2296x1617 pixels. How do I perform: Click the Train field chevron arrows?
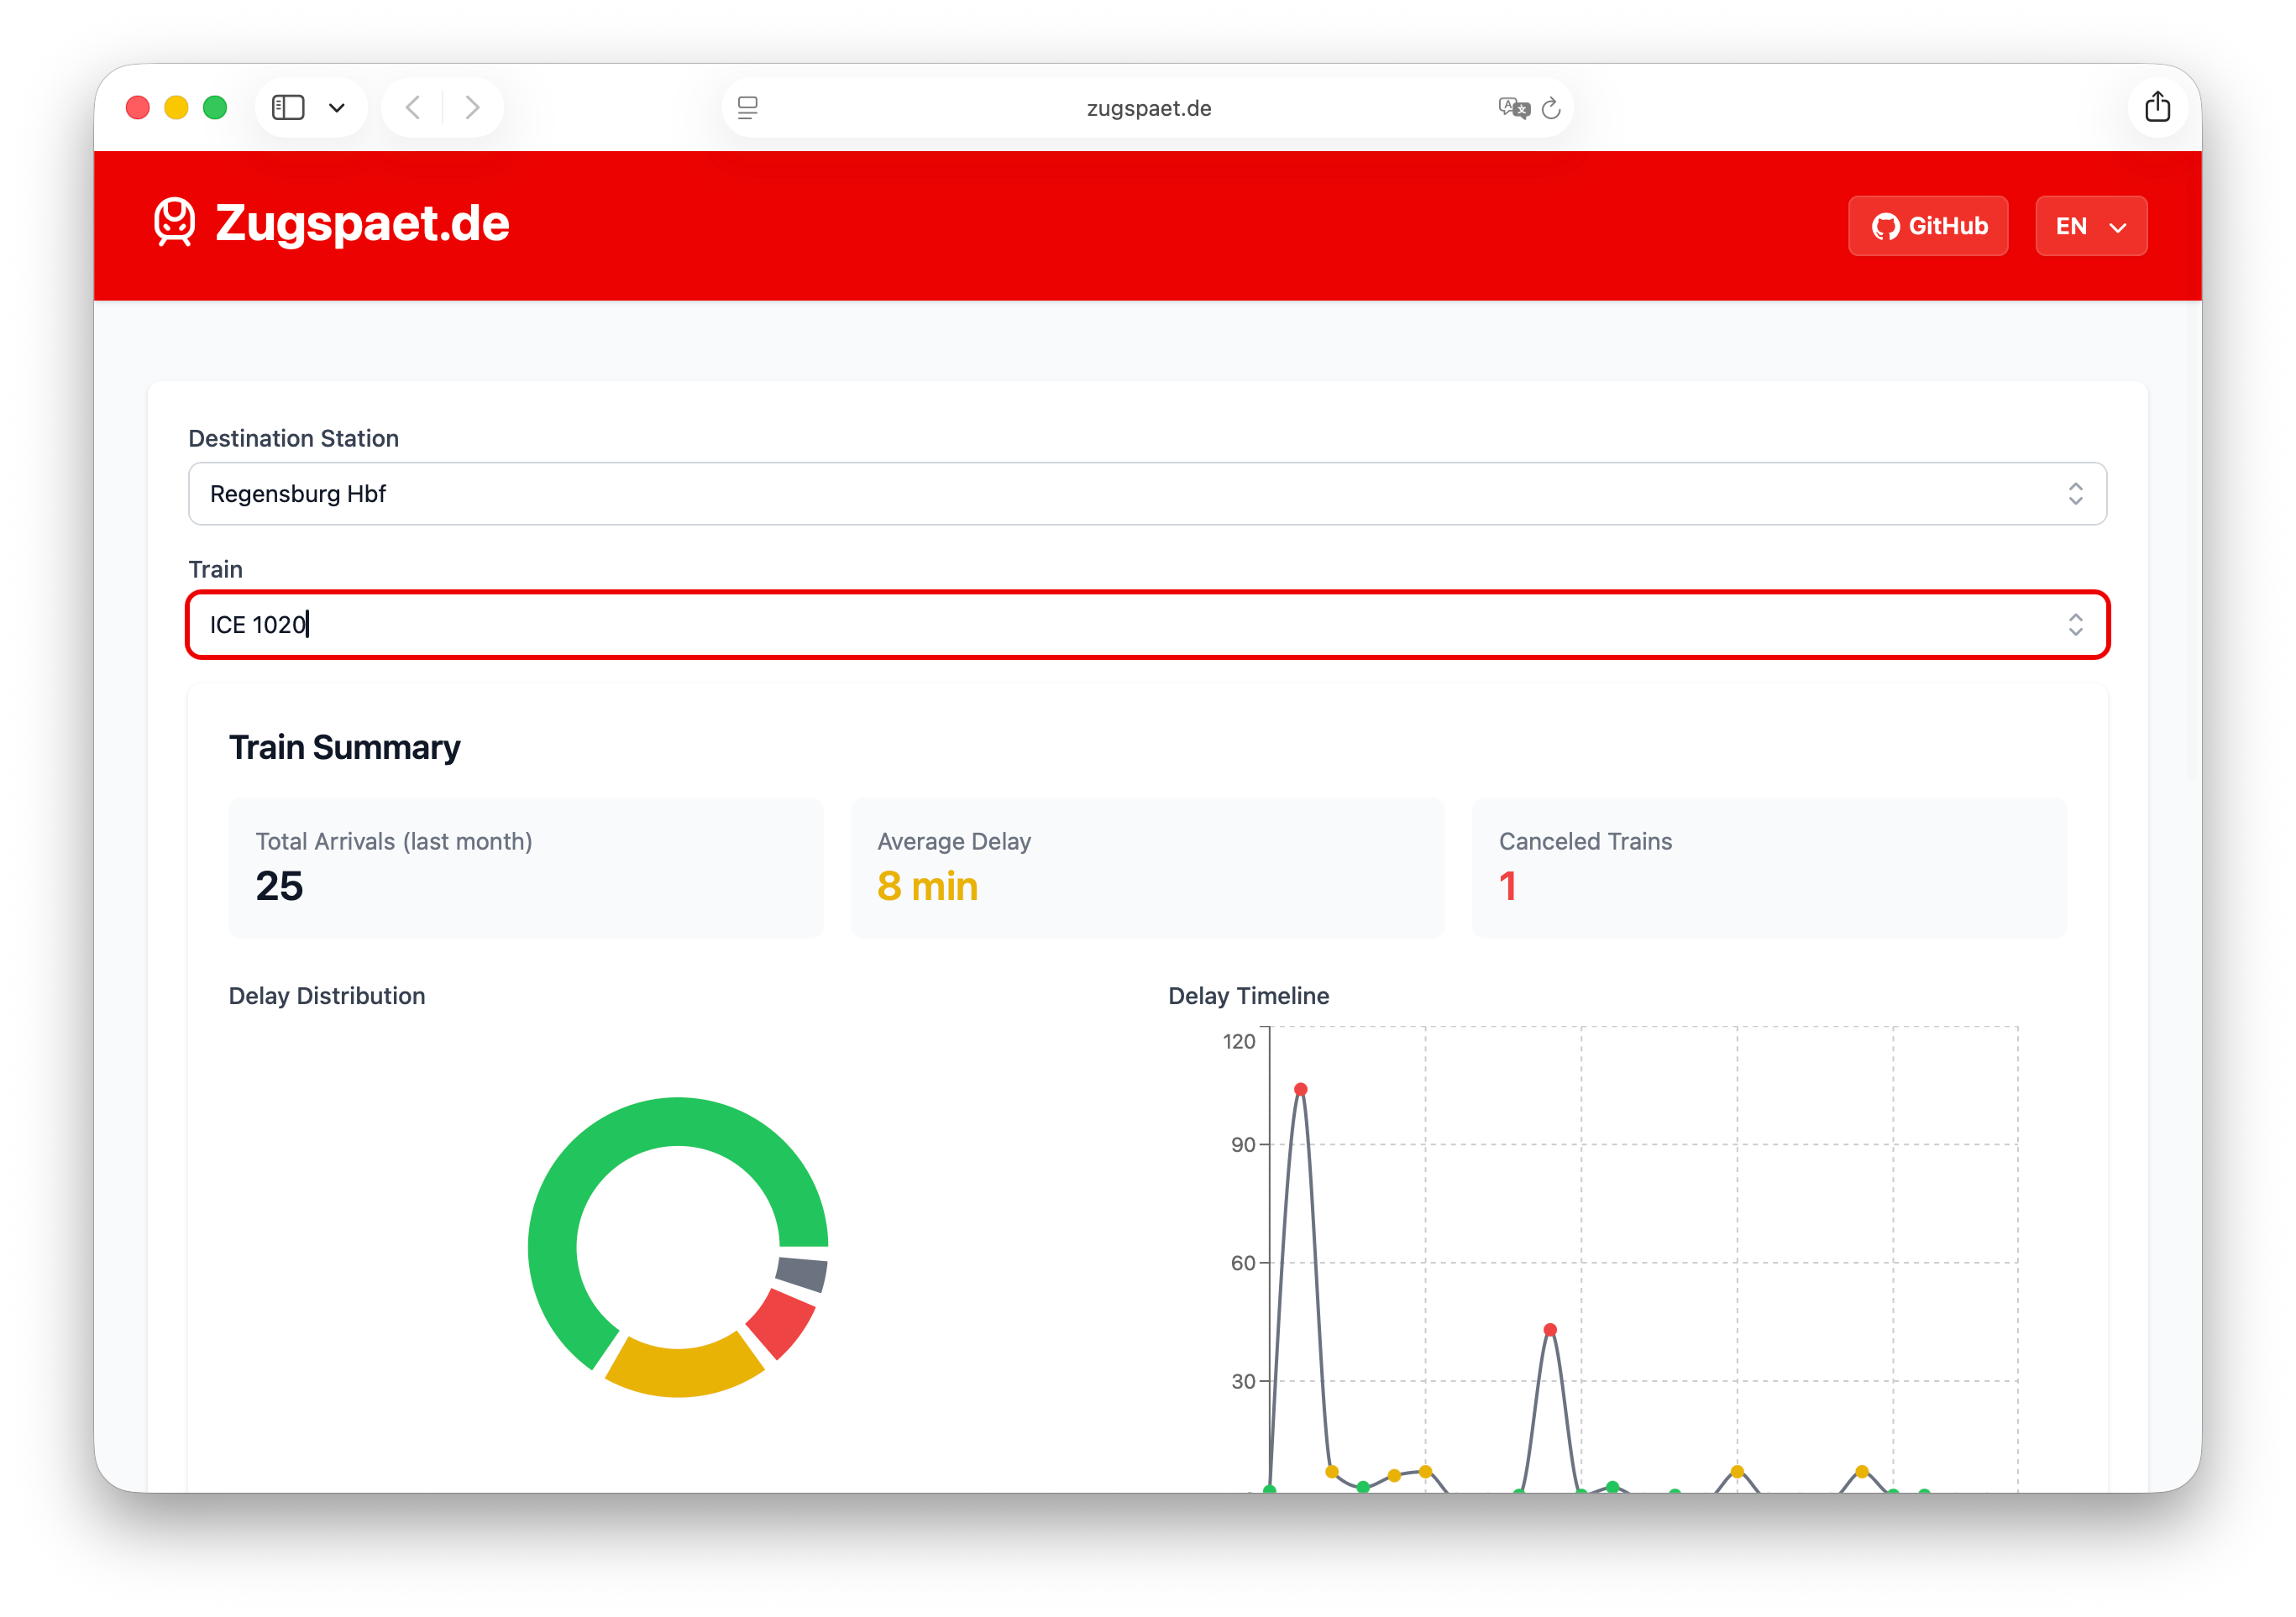[2075, 625]
